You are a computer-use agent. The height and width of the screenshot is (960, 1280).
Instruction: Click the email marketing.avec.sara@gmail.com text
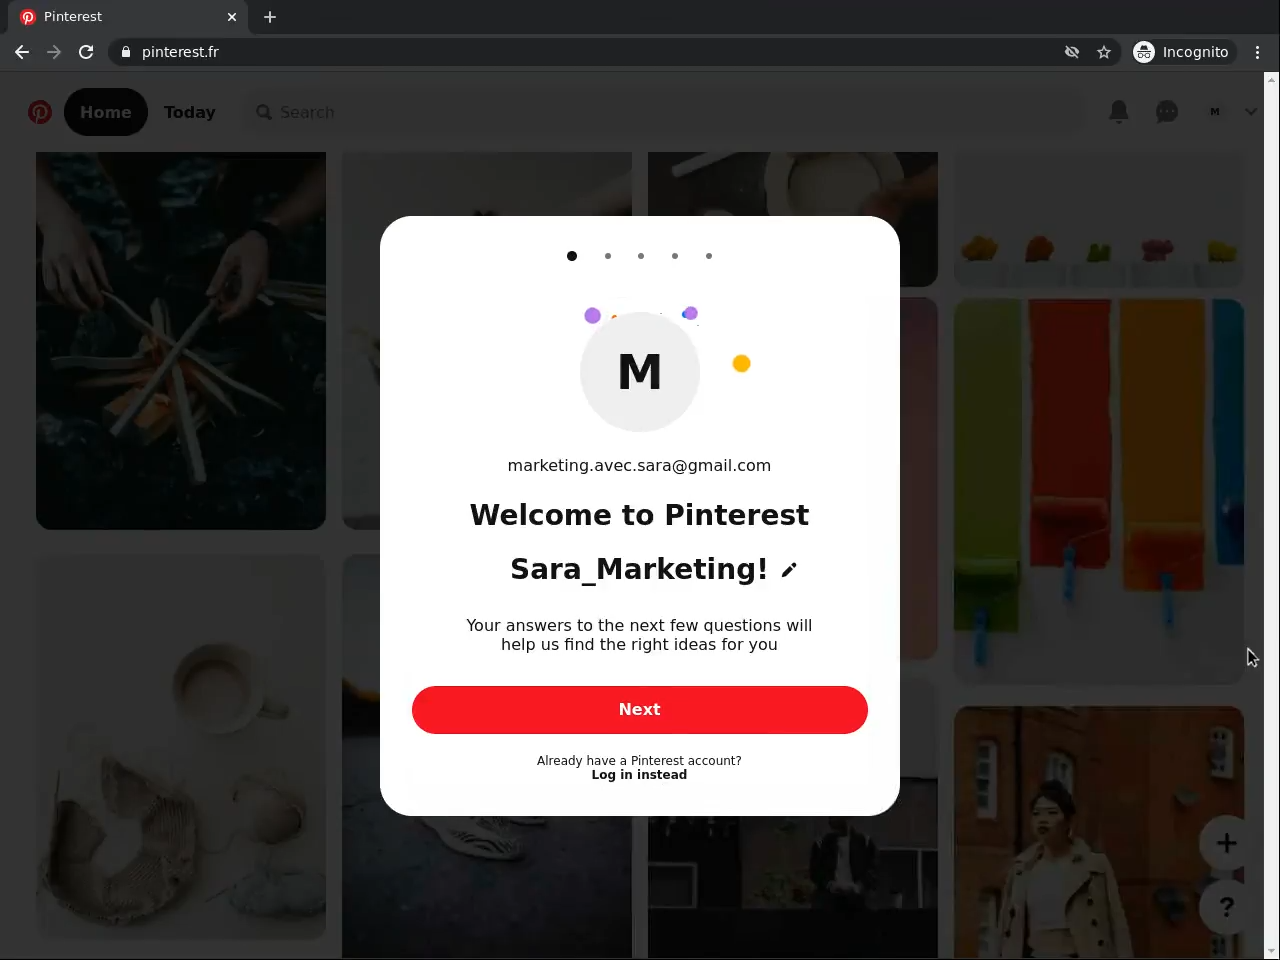(x=639, y=466)
